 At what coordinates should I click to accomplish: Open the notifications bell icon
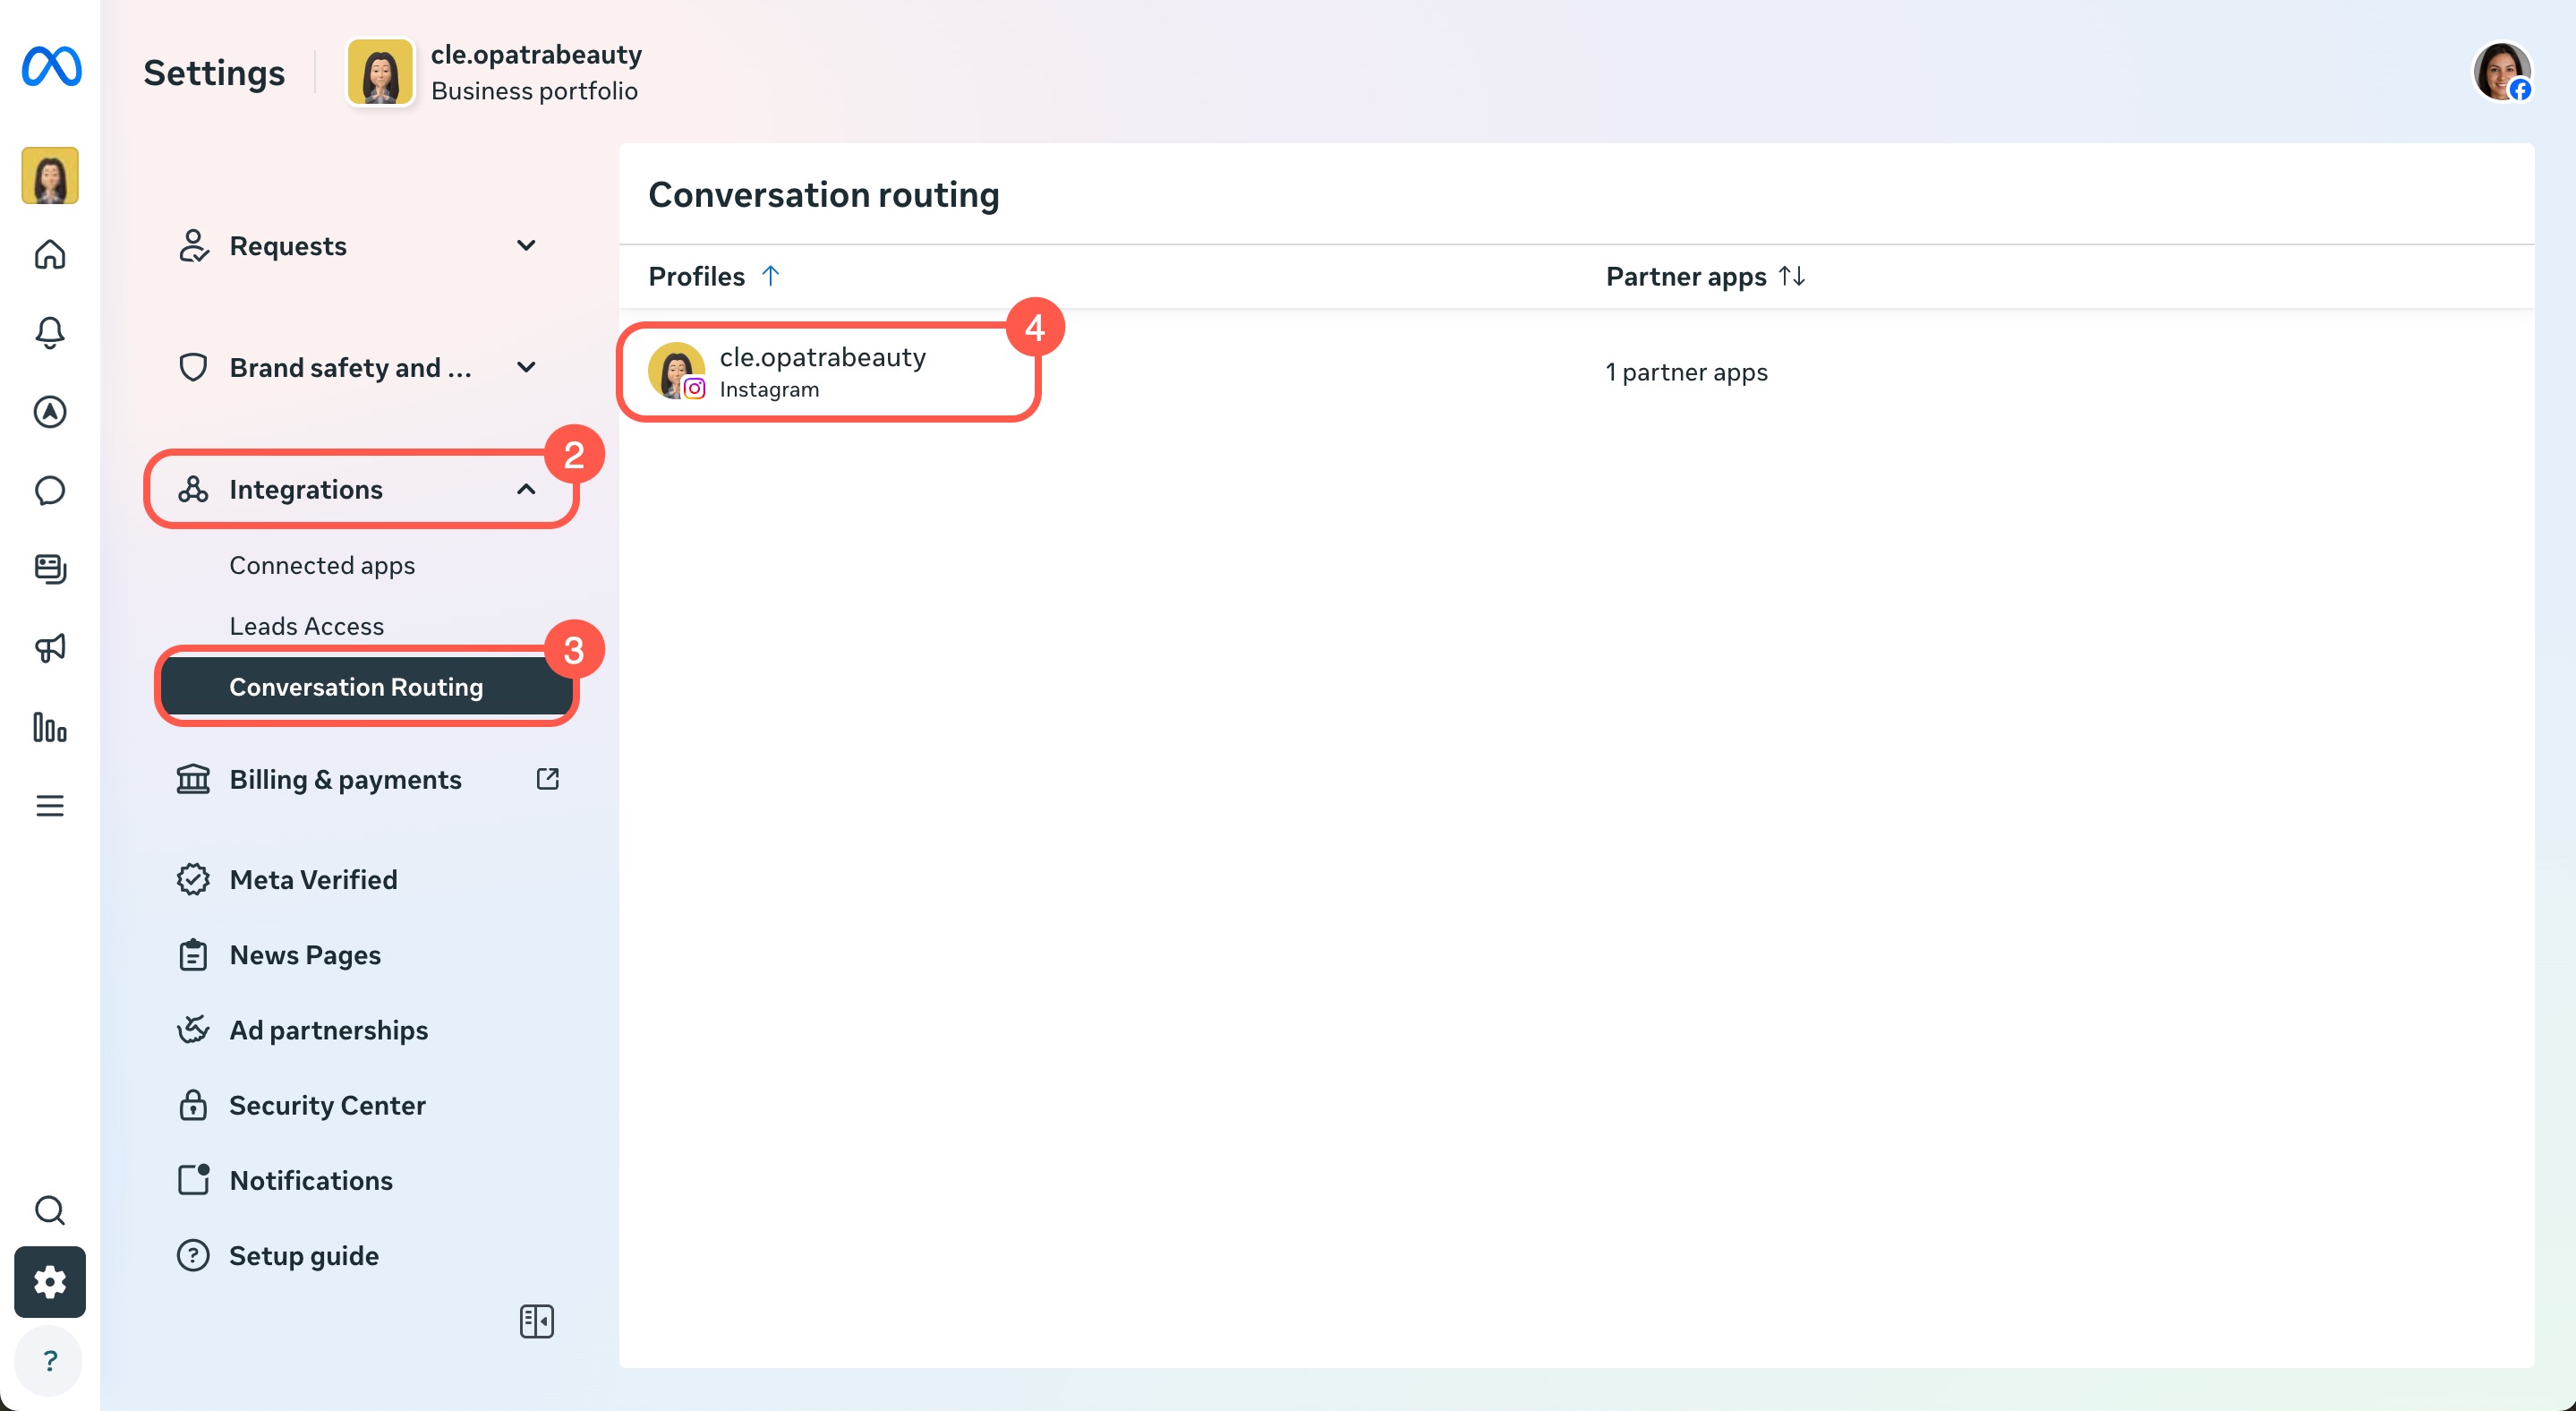point(50,332)
